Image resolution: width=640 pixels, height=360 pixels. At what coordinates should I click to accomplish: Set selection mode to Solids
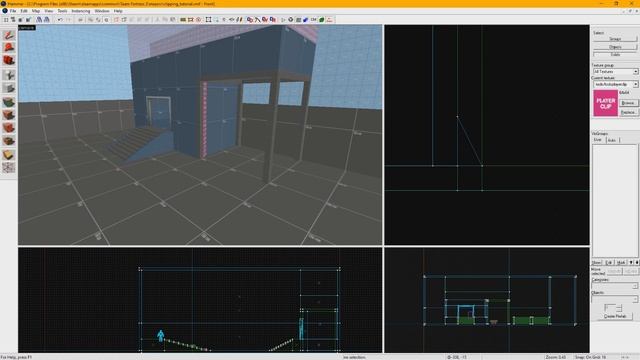click(615, 54)
